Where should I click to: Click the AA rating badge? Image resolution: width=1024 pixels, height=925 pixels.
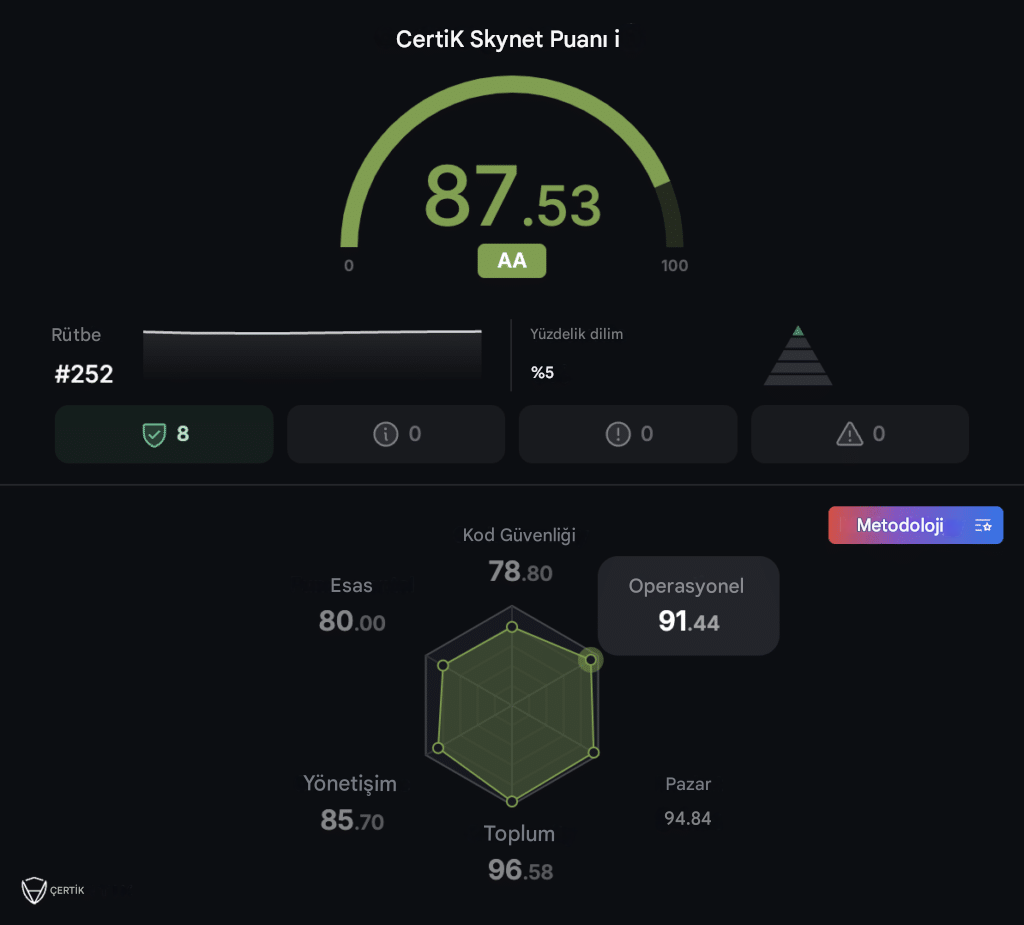point(512,261)
